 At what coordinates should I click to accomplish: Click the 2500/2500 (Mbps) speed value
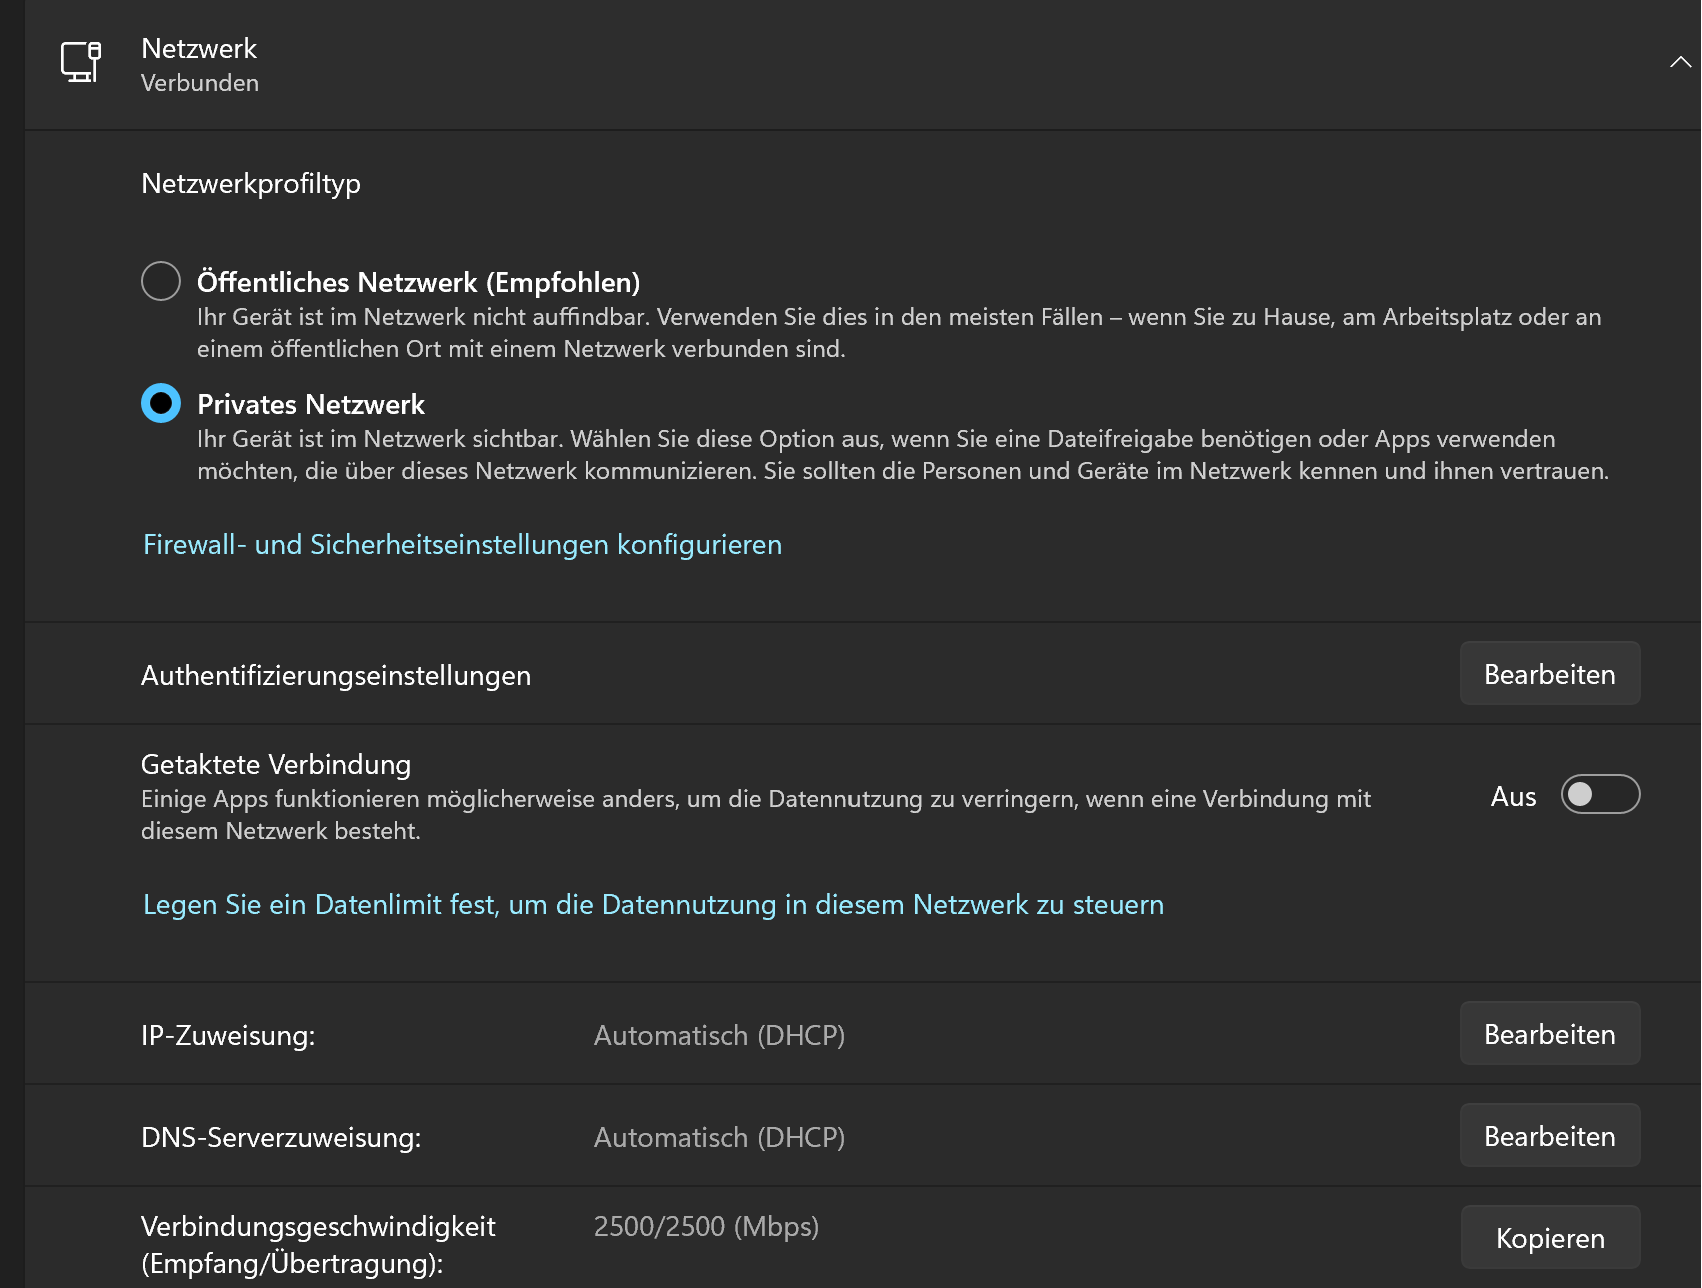point(706,1226)
